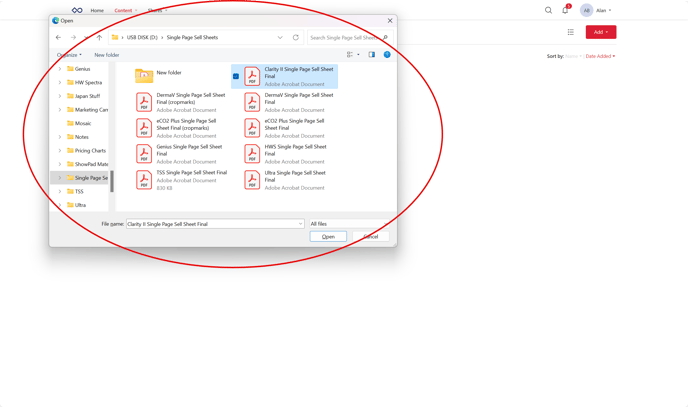Open the Home tab in the top navigation
This screenshot has height=407, width=688.
(x=97, y=10)
